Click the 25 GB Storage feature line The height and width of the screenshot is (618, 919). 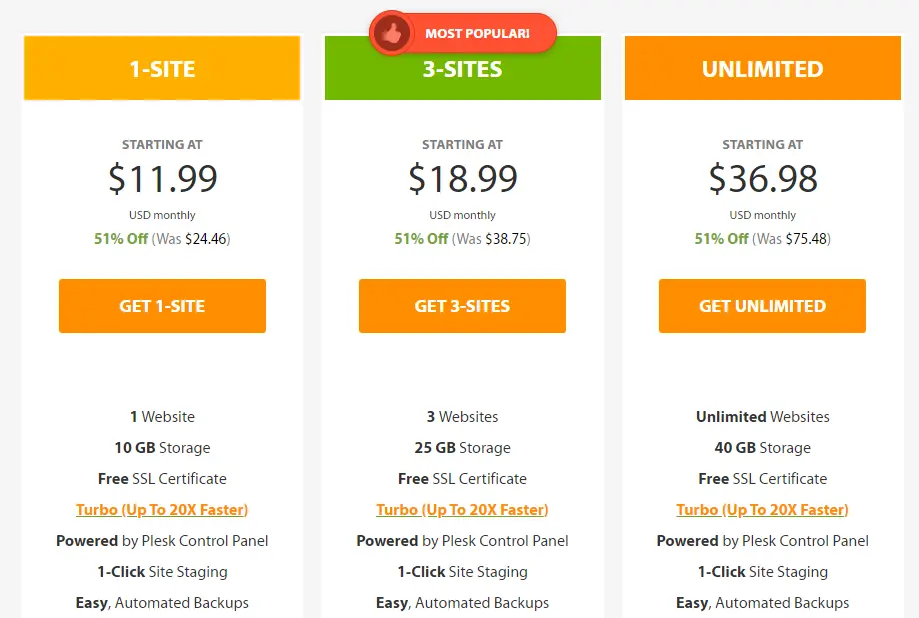pyautogui.click(x=462, y=448)
